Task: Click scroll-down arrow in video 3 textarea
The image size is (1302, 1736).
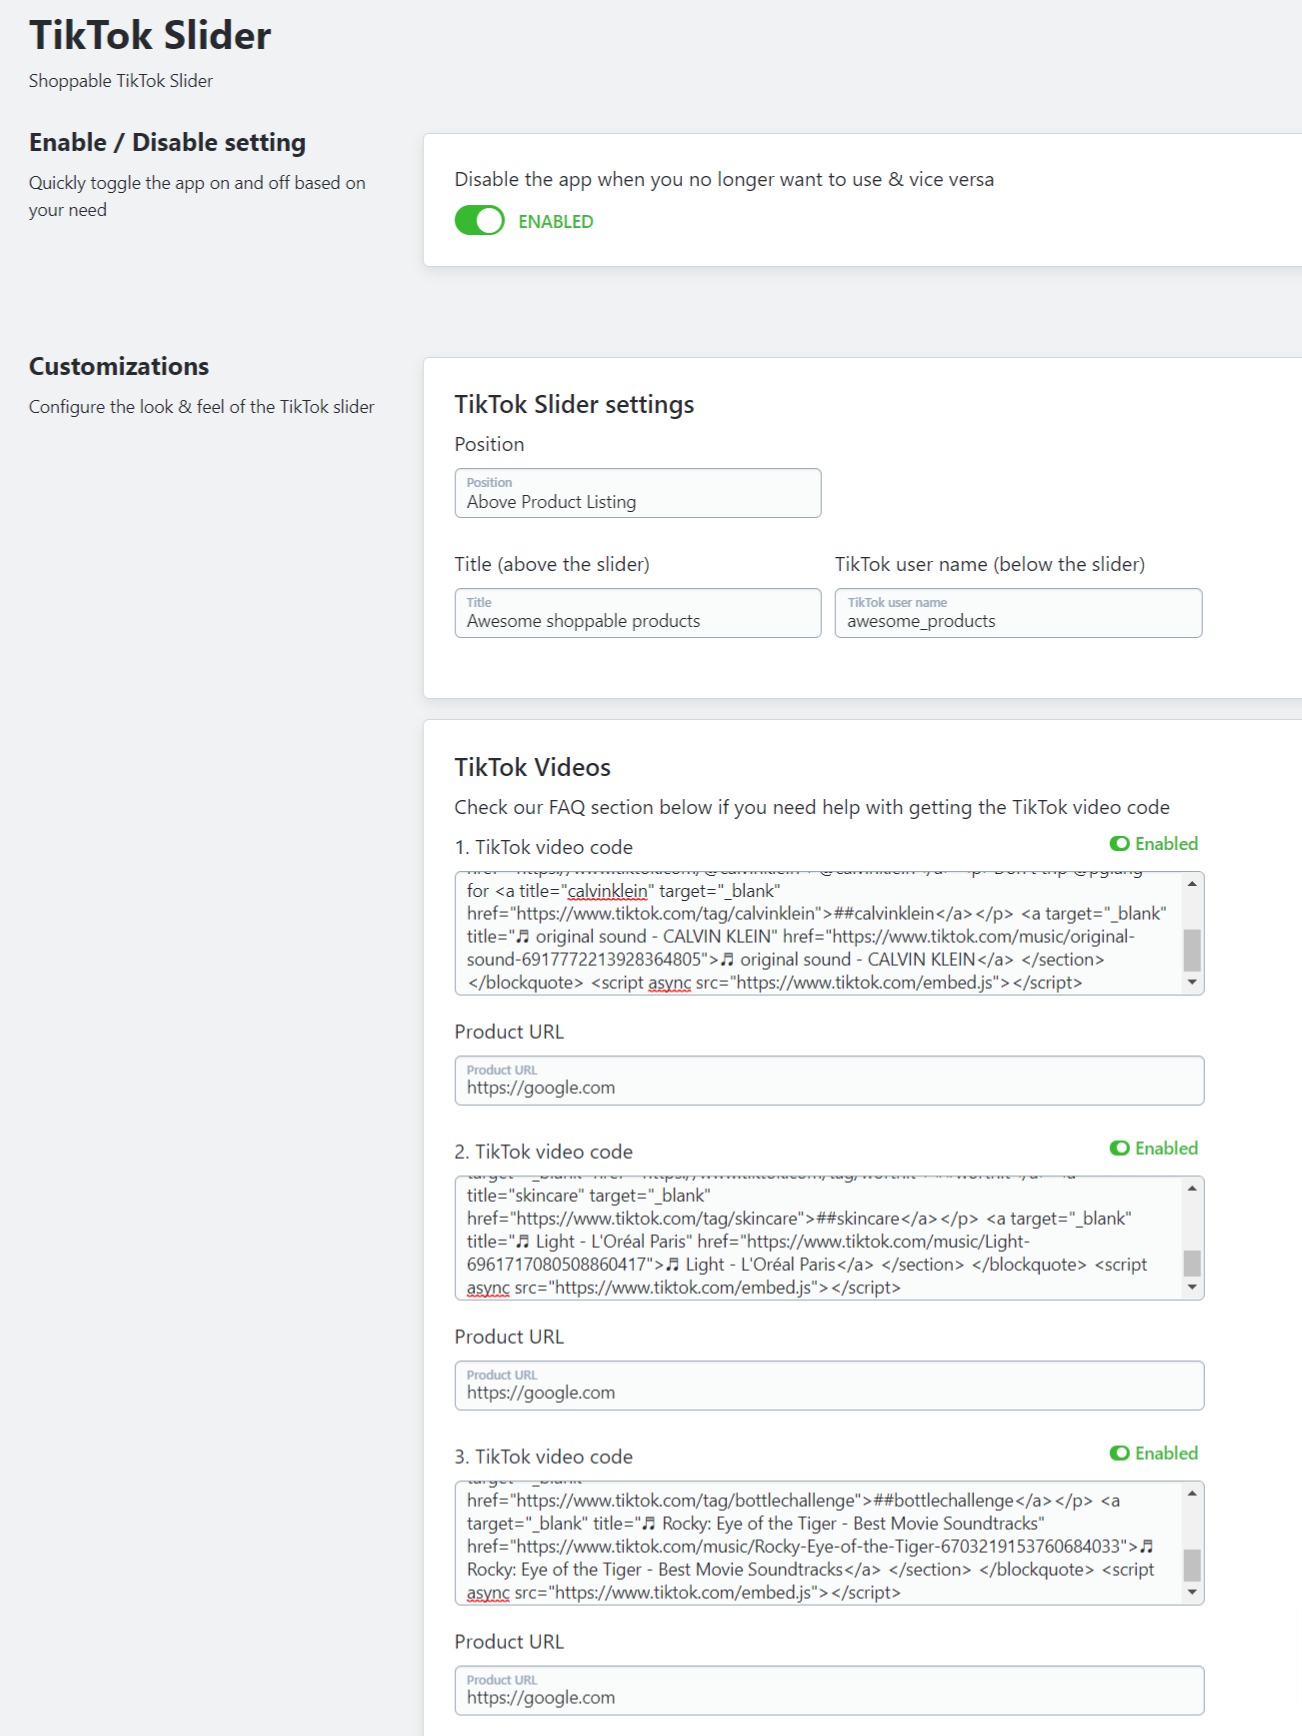Action: pos(1192,1593)
